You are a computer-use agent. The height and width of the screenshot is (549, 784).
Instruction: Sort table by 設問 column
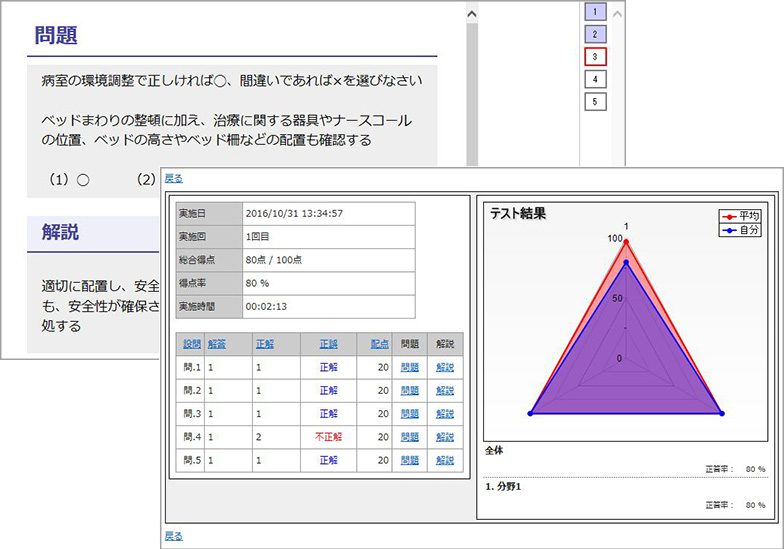coord(192,344)
